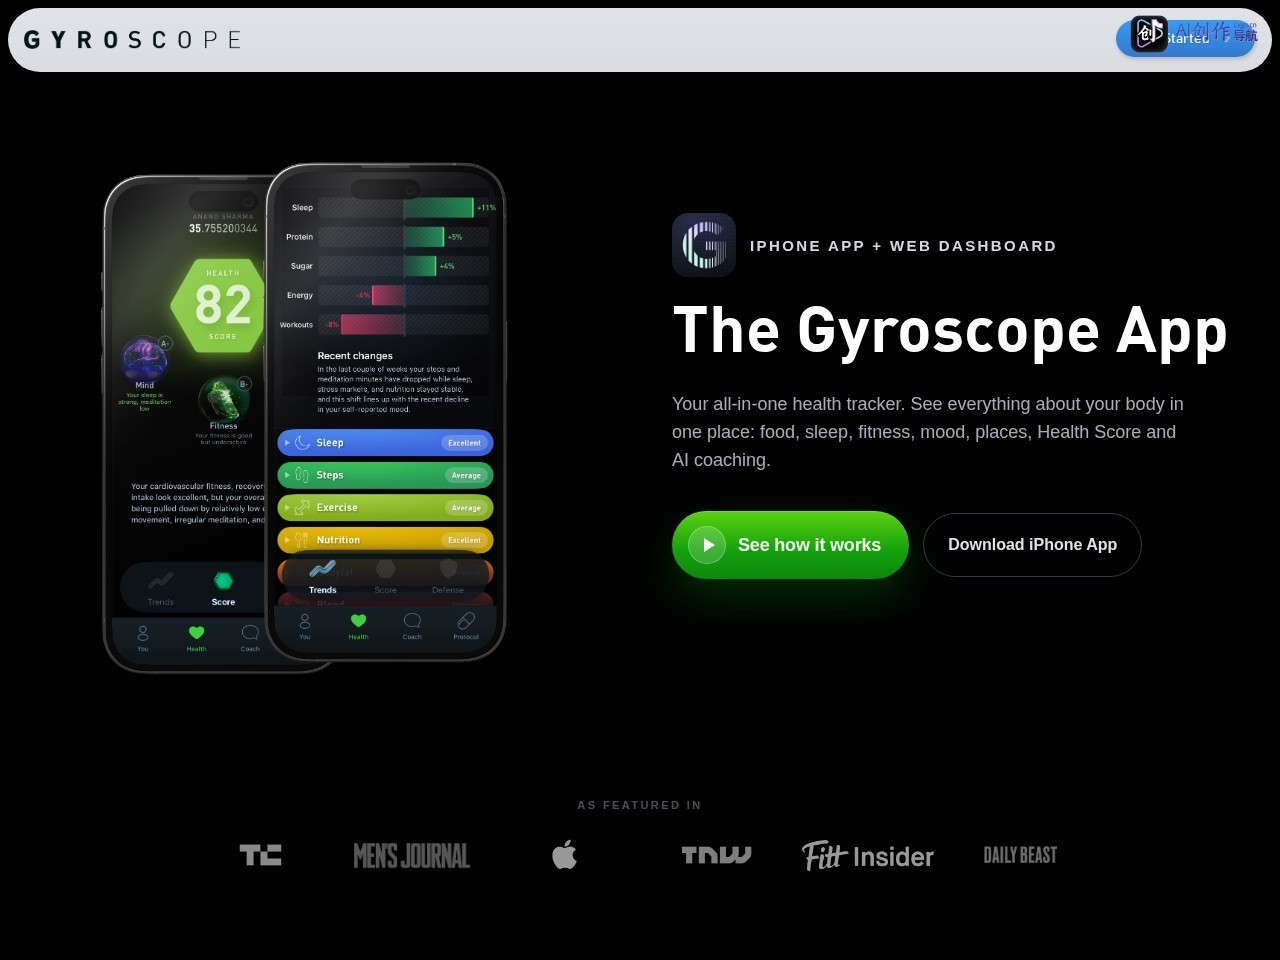Select the Defense tab on front phone
The width and height of the screenshot is (1280, 960).
(448, 576)
